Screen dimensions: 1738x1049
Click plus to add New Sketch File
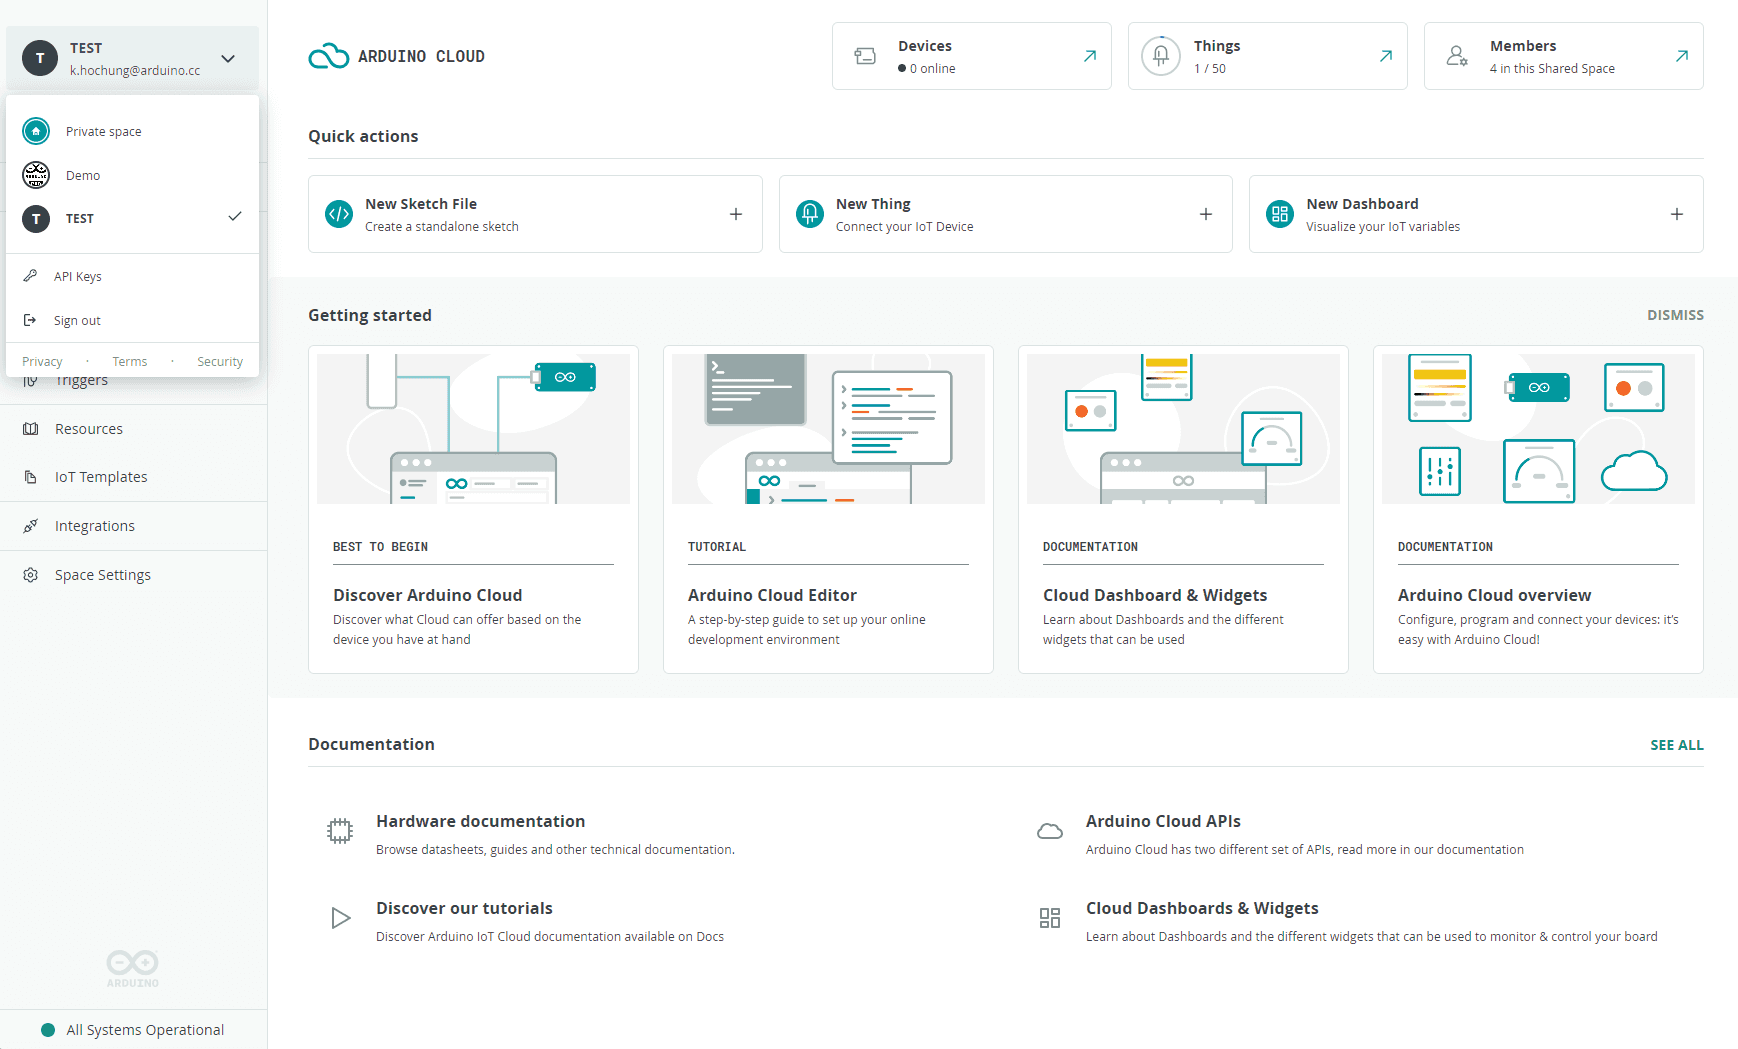pos(735,214)
